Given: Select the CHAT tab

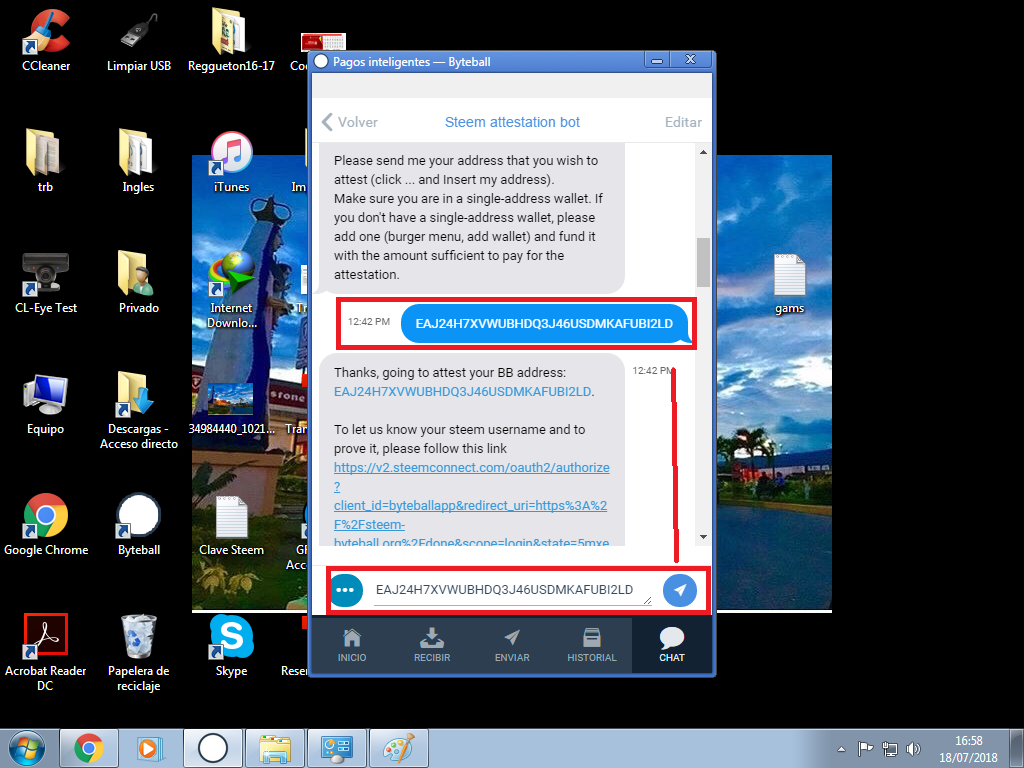Looking at the screenshot, I should click(671, 645).
